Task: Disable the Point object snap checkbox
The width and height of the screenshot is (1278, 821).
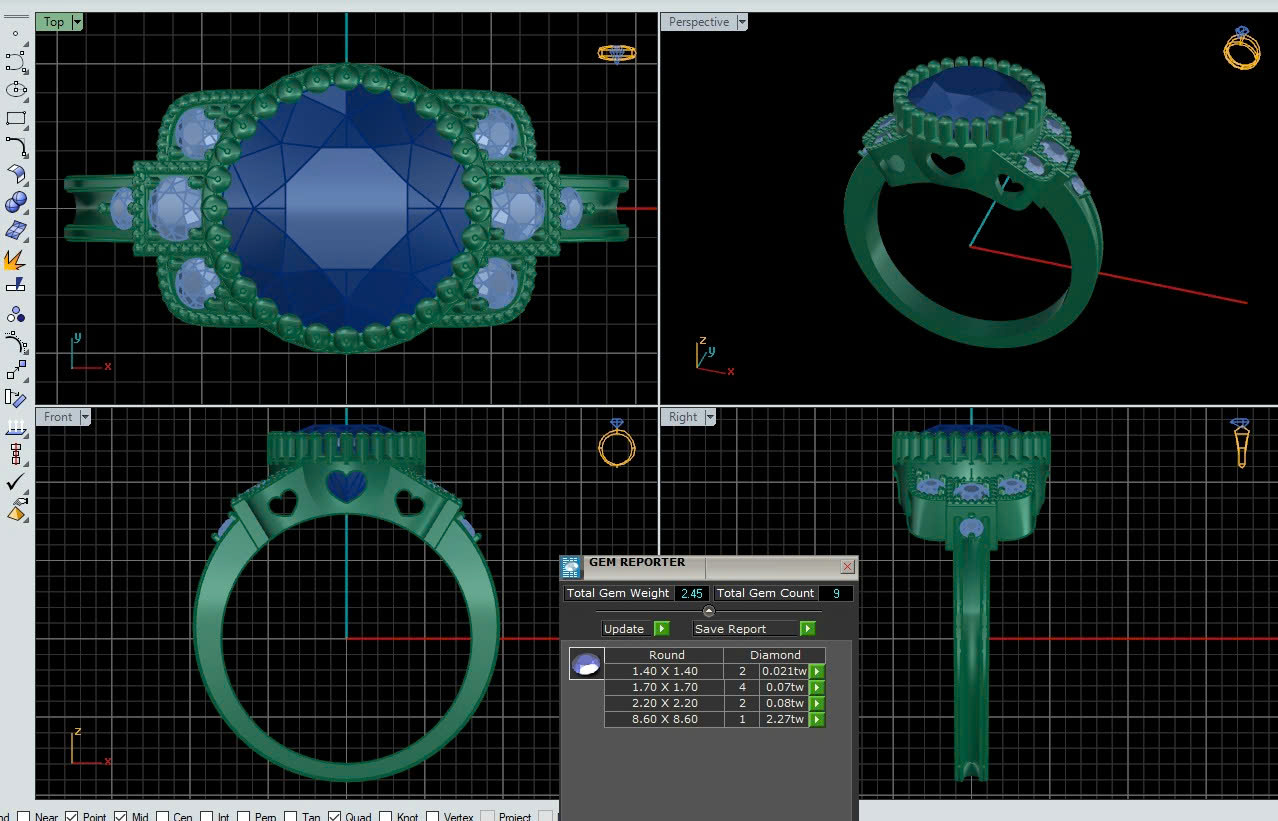Action: pos(72,816)
